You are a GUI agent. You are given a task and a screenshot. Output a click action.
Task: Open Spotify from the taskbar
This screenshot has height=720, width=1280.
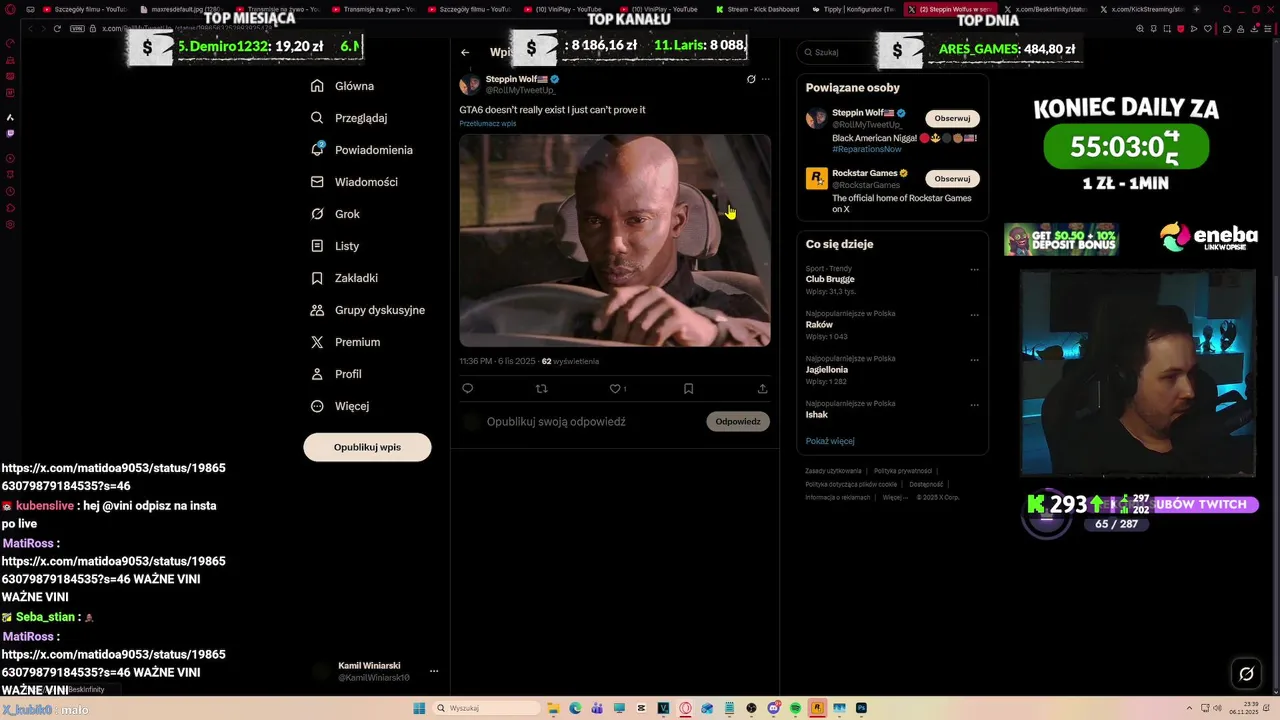[x=795, y=708]
